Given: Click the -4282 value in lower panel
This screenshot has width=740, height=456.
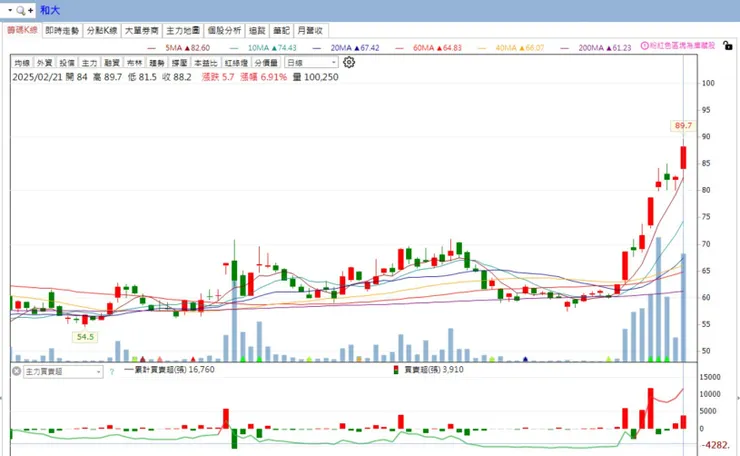Looking at the screenshot, I should [715, 445].
